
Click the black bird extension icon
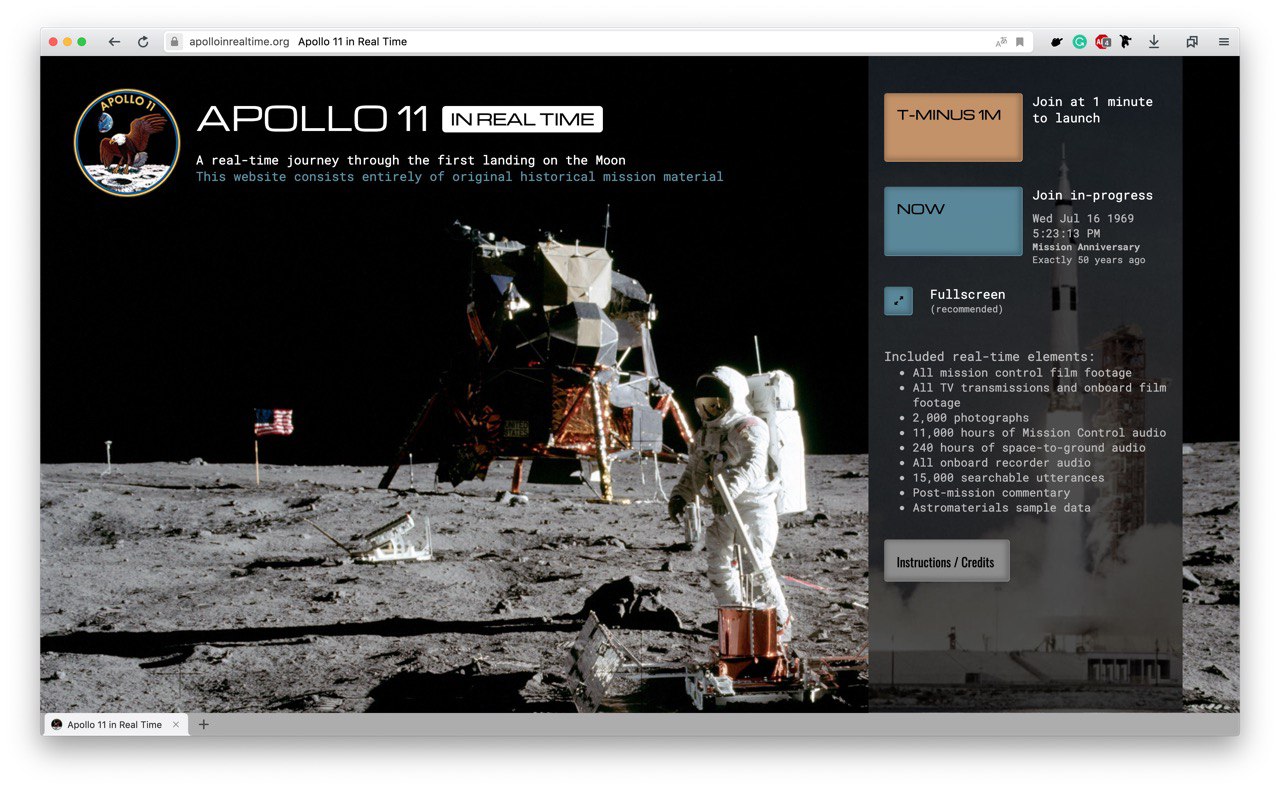coord(1056,42)
